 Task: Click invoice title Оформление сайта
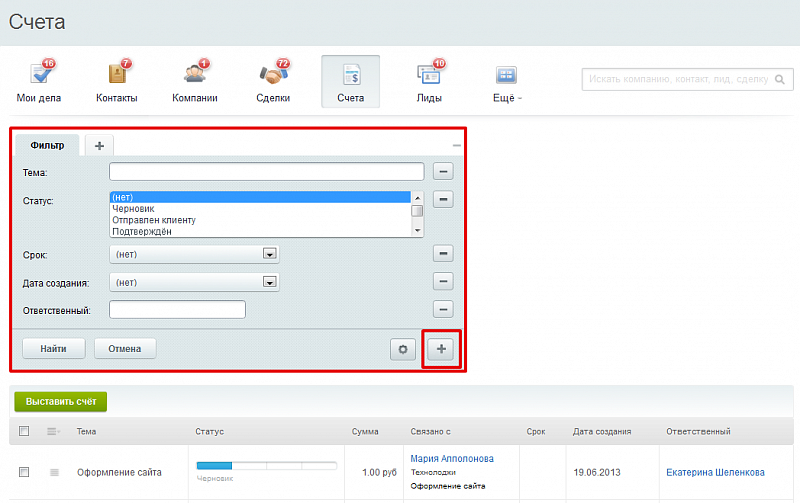[119, 472]
